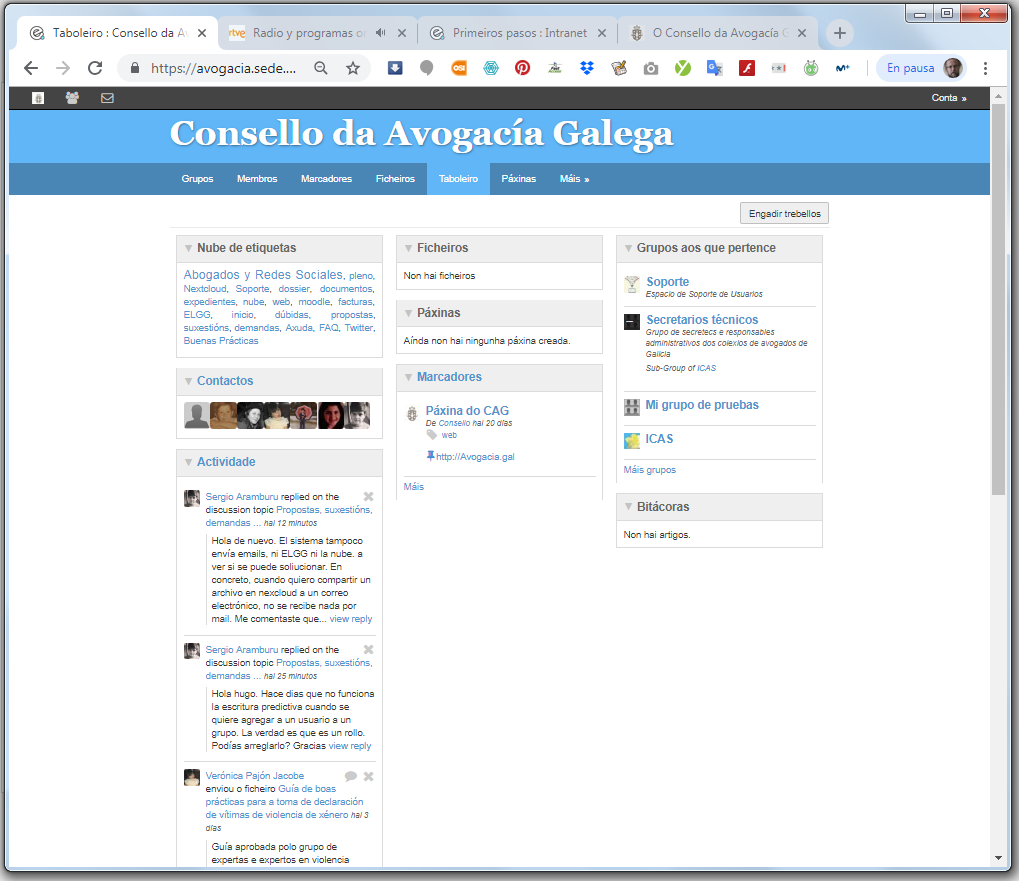Open the messages envelope icon in top bar
The image size is (1019, 881).
[x=107, y=98]
